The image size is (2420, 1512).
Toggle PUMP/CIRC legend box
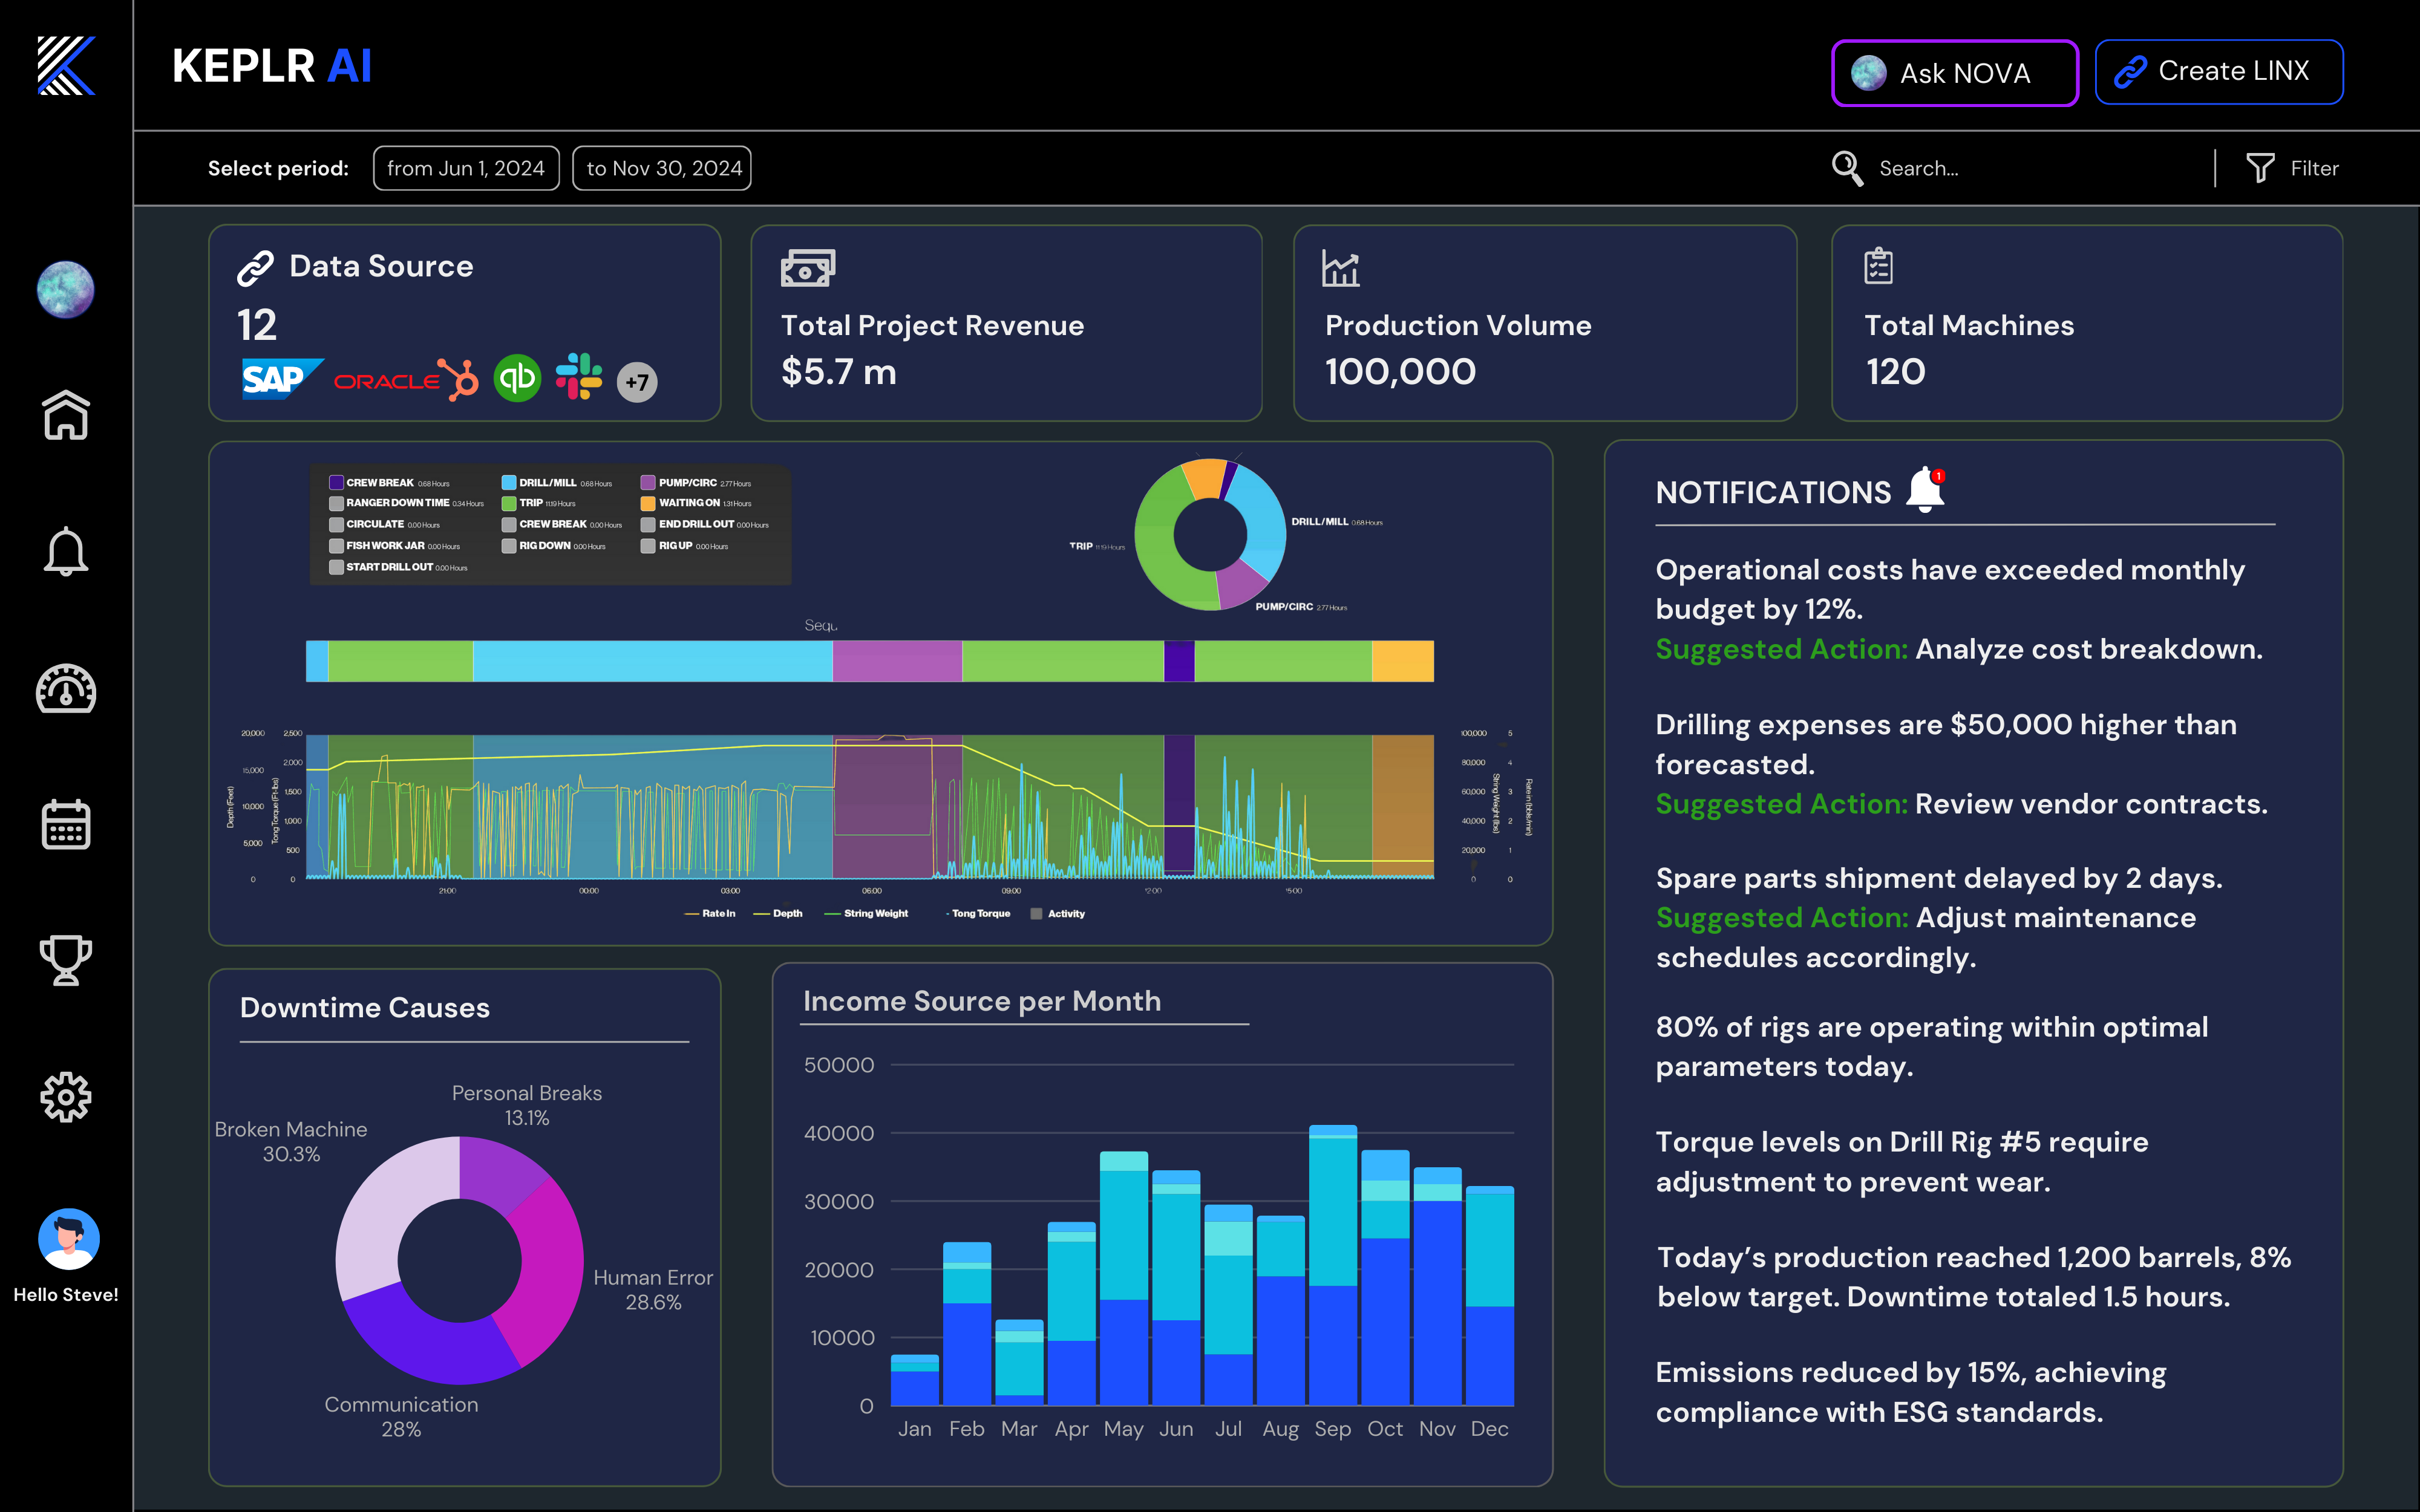click(648, 483)
